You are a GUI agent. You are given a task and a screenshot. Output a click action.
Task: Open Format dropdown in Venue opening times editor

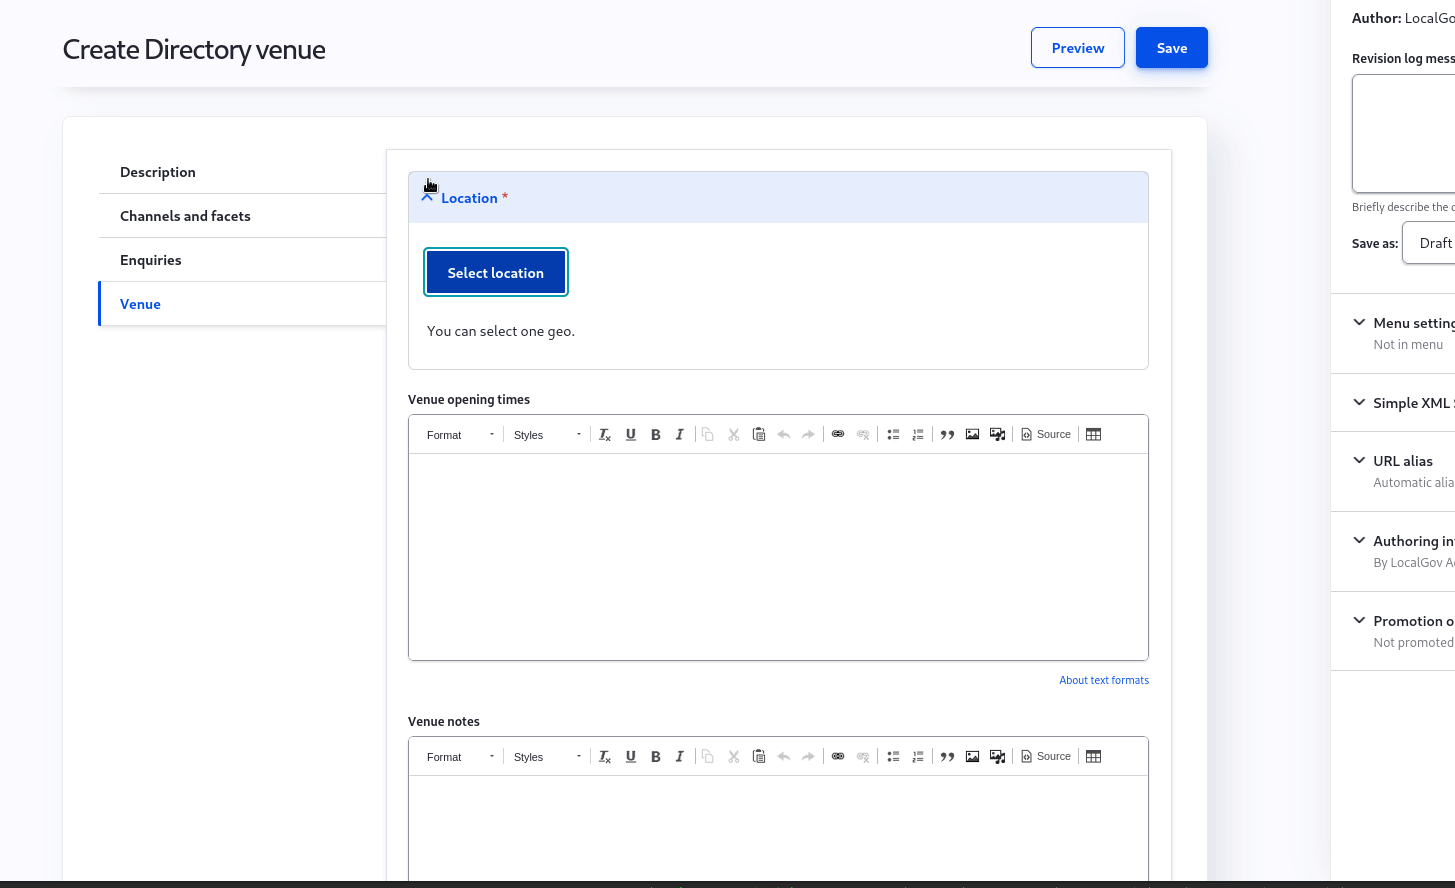pos(460,435)
